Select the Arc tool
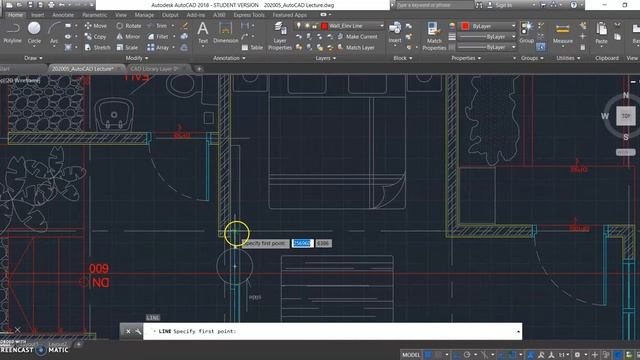640x360 pixels. (54, 33)
